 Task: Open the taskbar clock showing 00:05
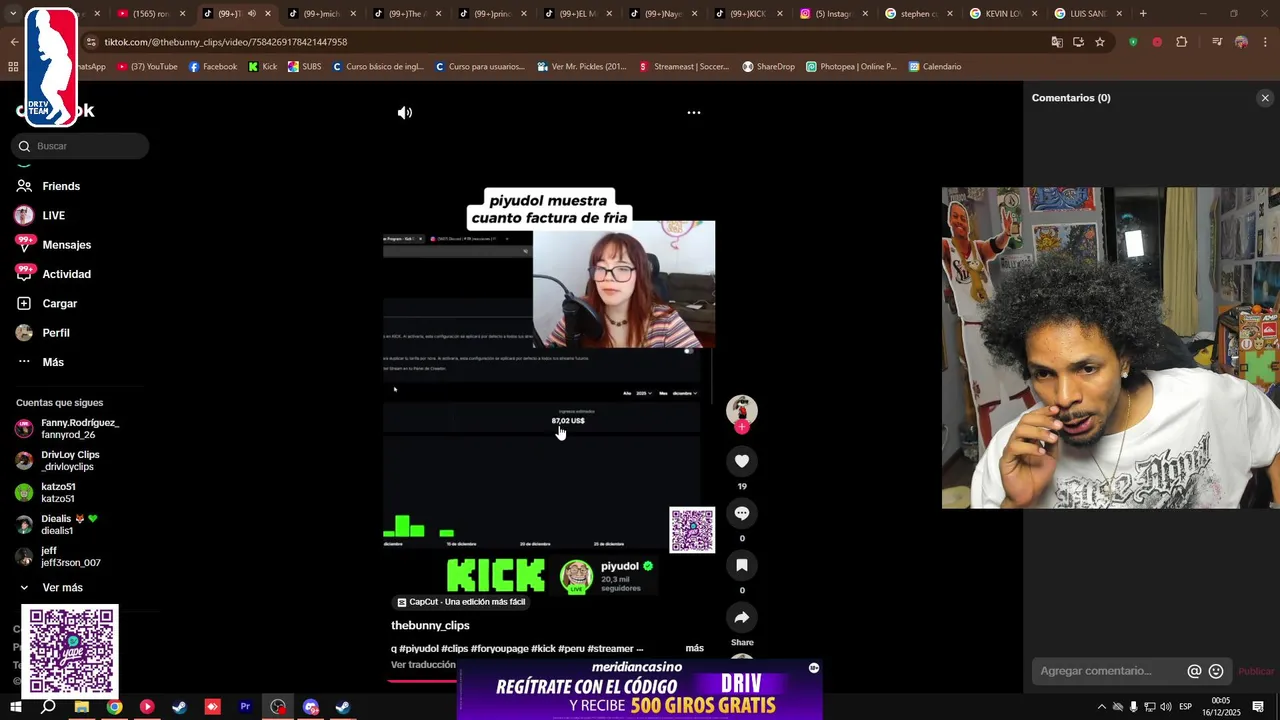pos(1221,707)
